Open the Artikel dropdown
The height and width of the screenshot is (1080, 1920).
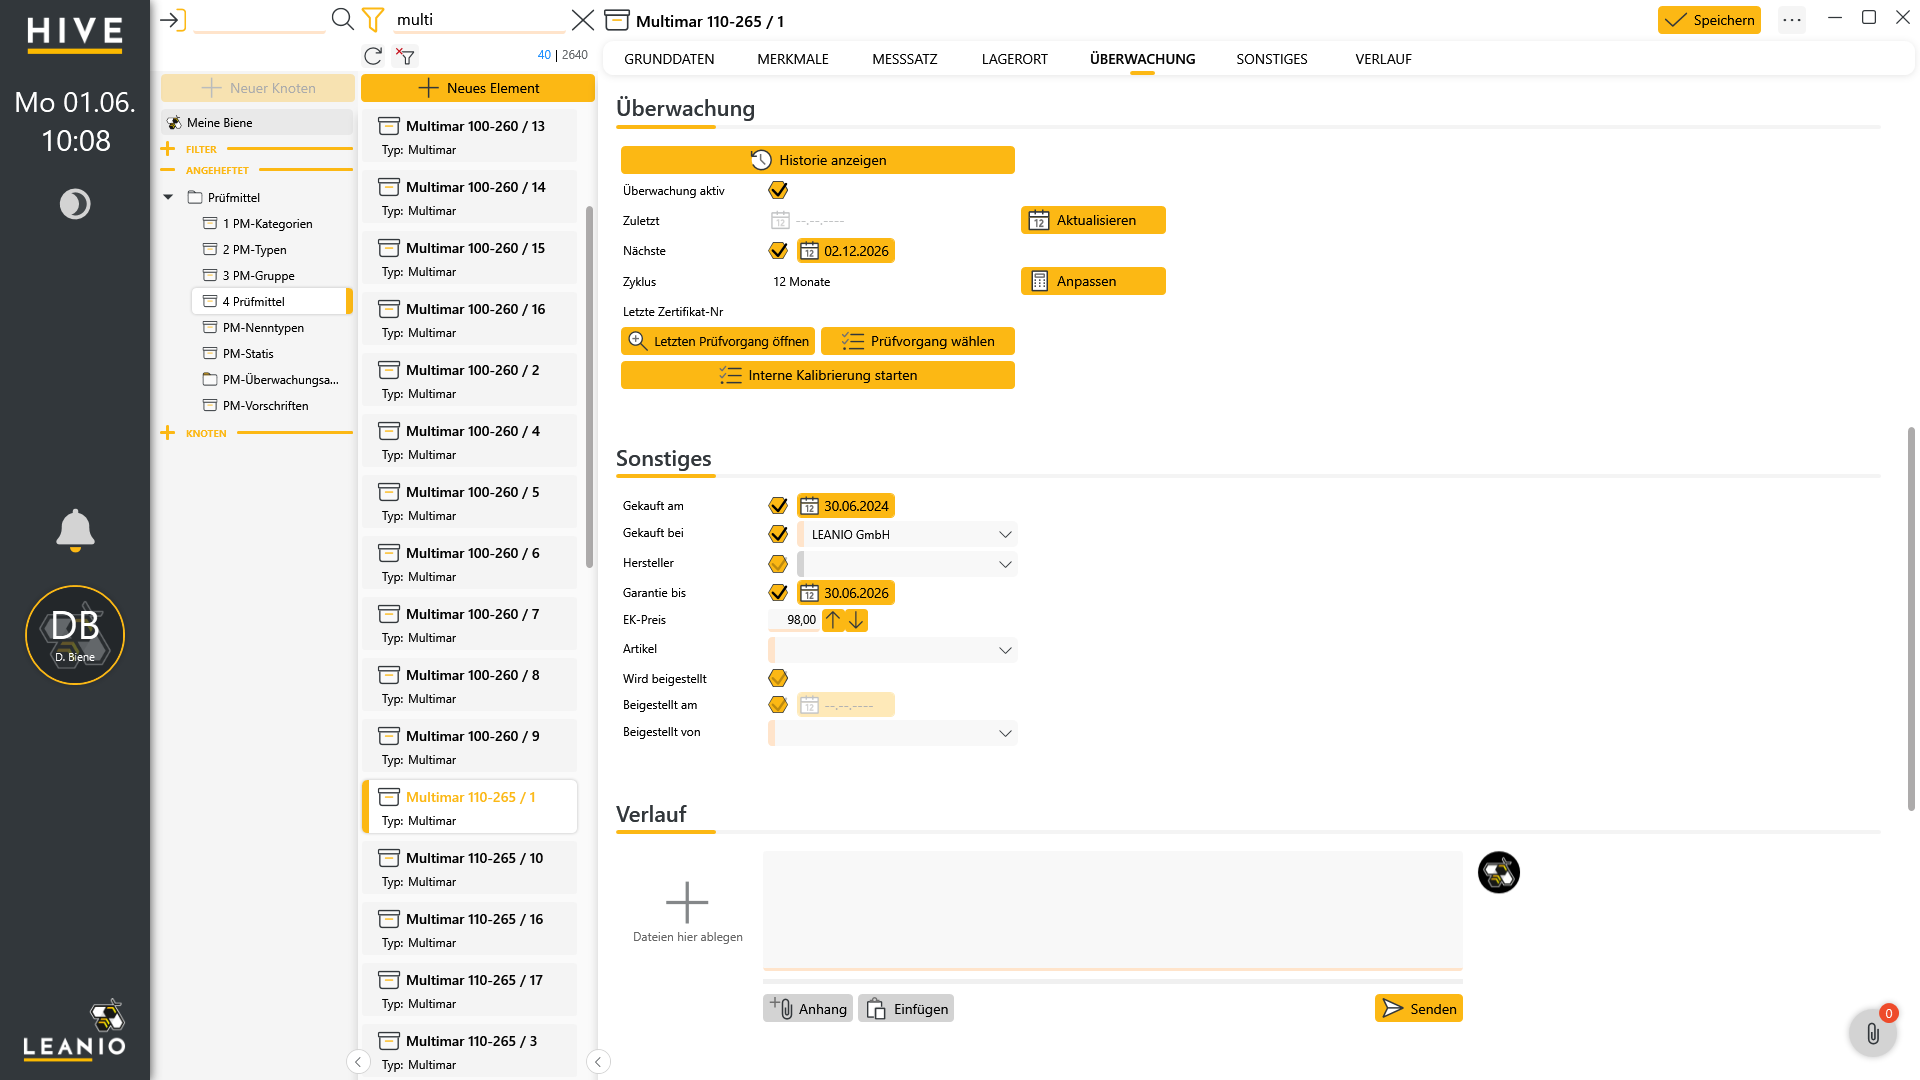[x=893, y=650]
